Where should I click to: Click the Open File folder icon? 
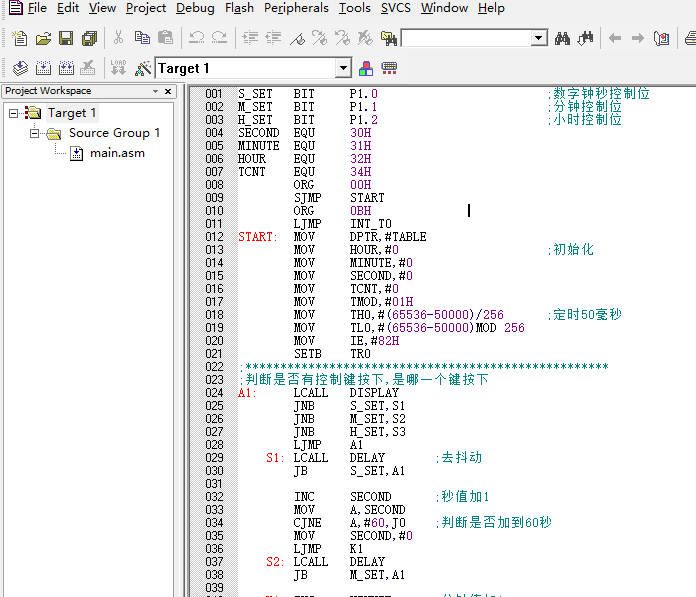(43, 39)
